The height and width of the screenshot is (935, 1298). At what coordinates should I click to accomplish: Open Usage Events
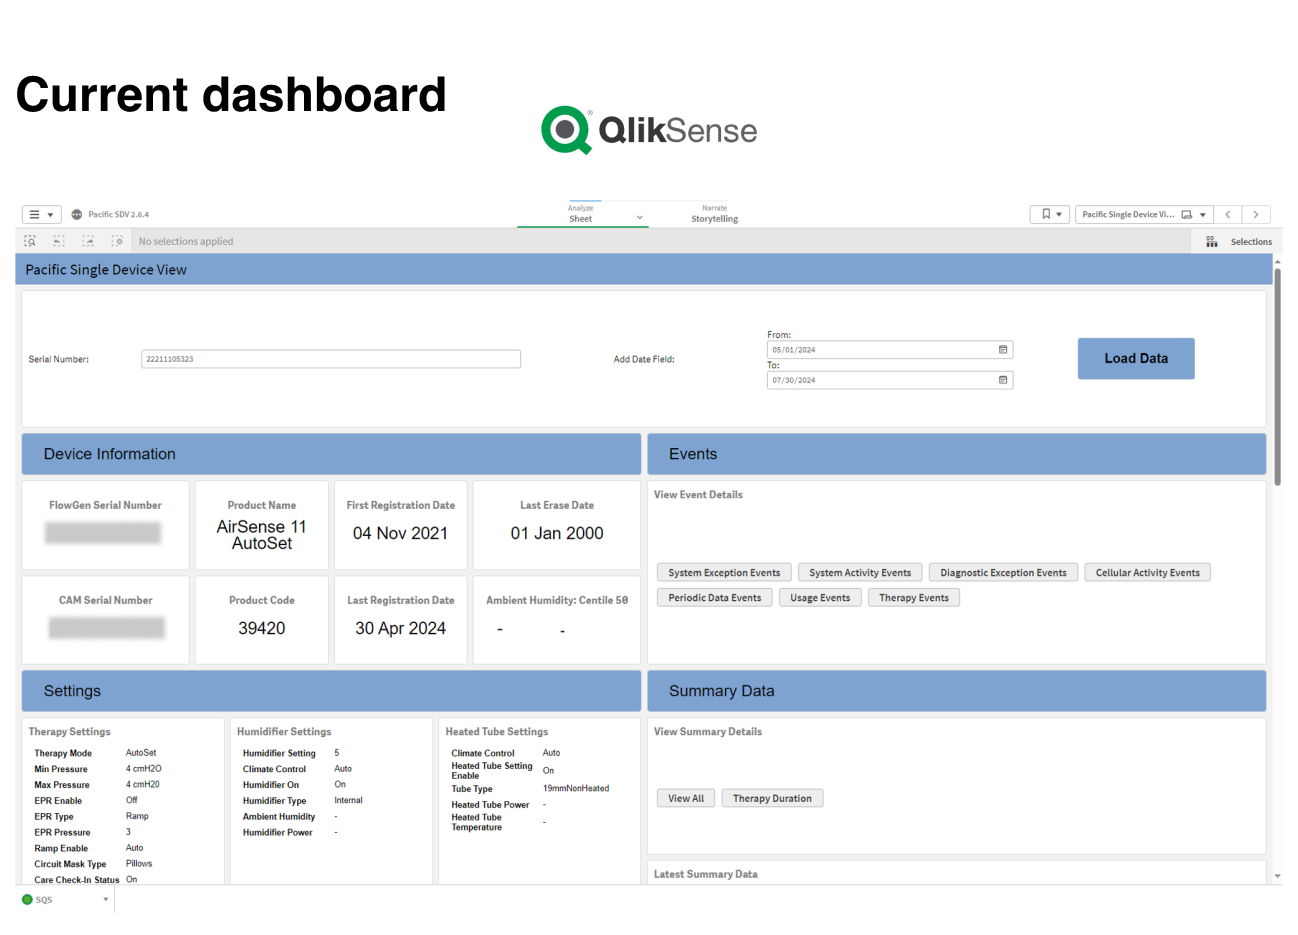coord(820,598)
